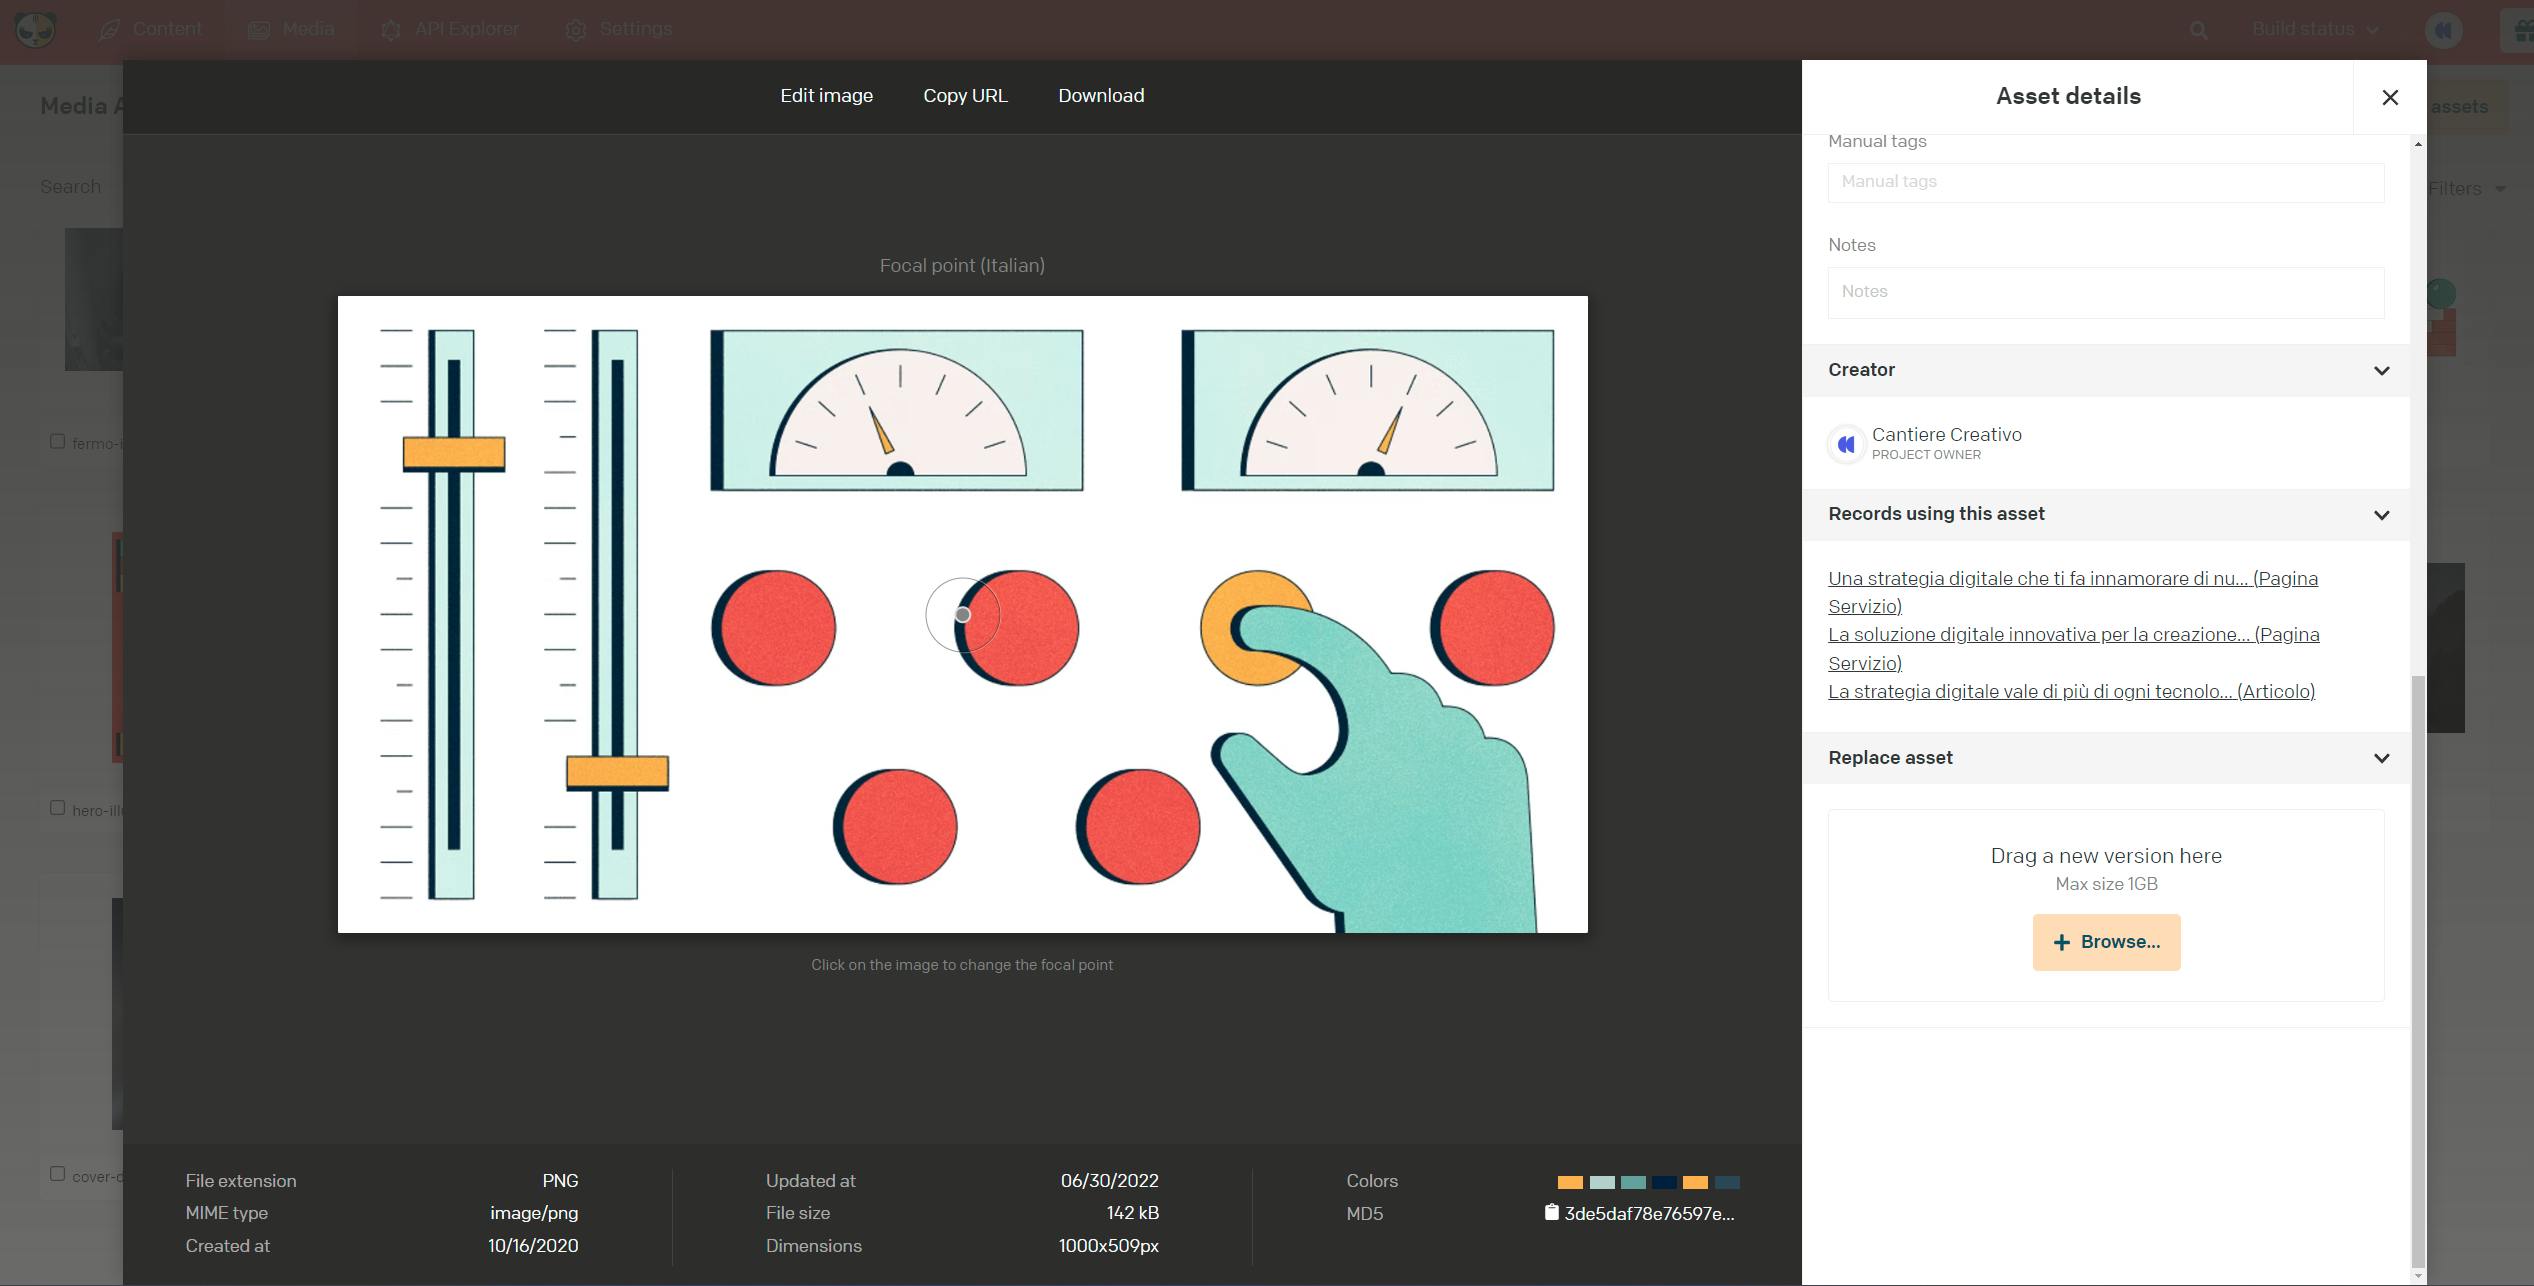
Task: Click in the Manual tags field
Action: tap(2106, 182)
